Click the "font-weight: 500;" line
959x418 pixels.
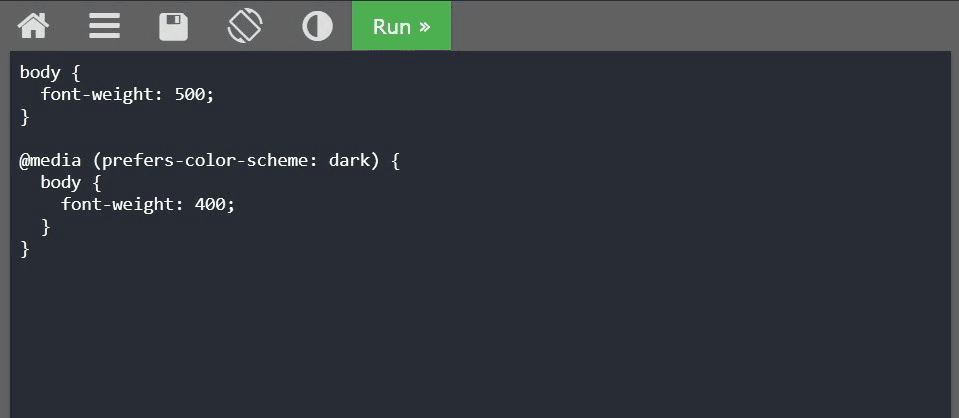coord(127,95)
